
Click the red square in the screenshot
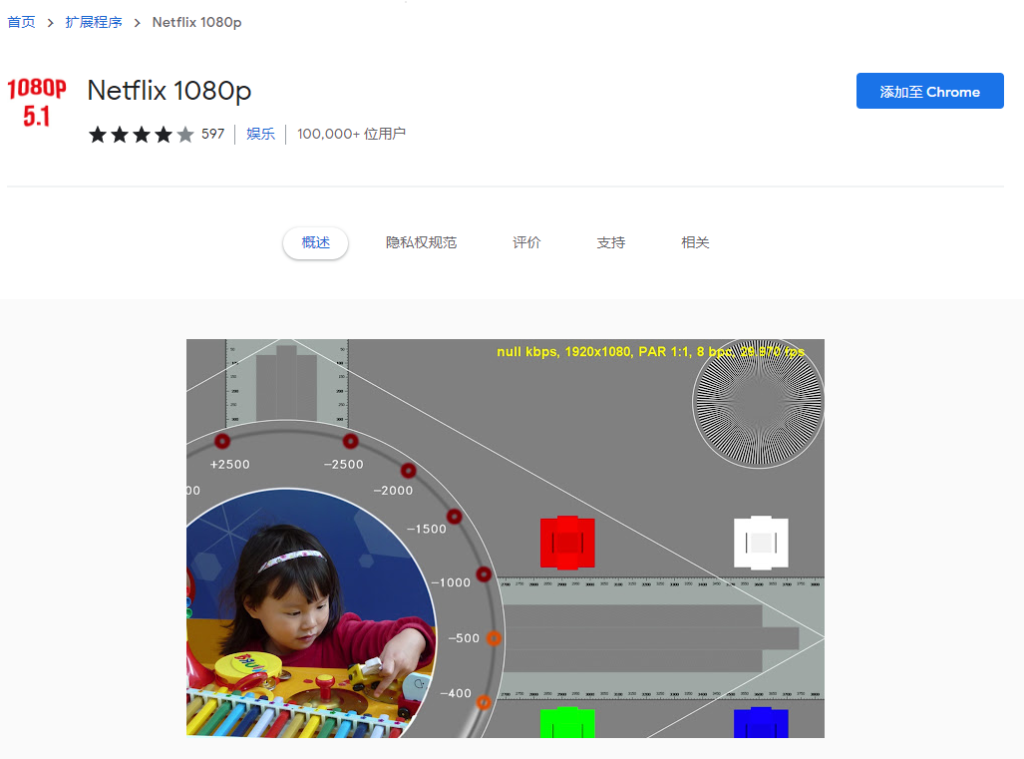[568, 543]
